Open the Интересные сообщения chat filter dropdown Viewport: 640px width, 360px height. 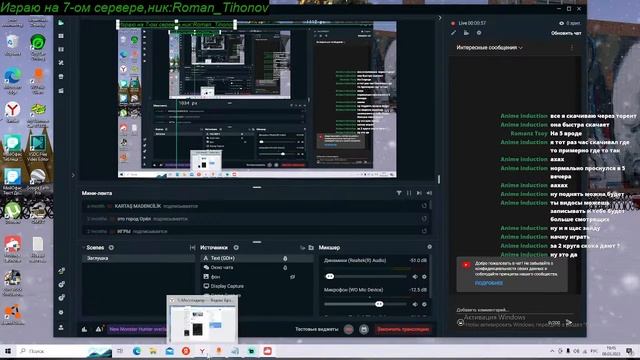(489, 48)
